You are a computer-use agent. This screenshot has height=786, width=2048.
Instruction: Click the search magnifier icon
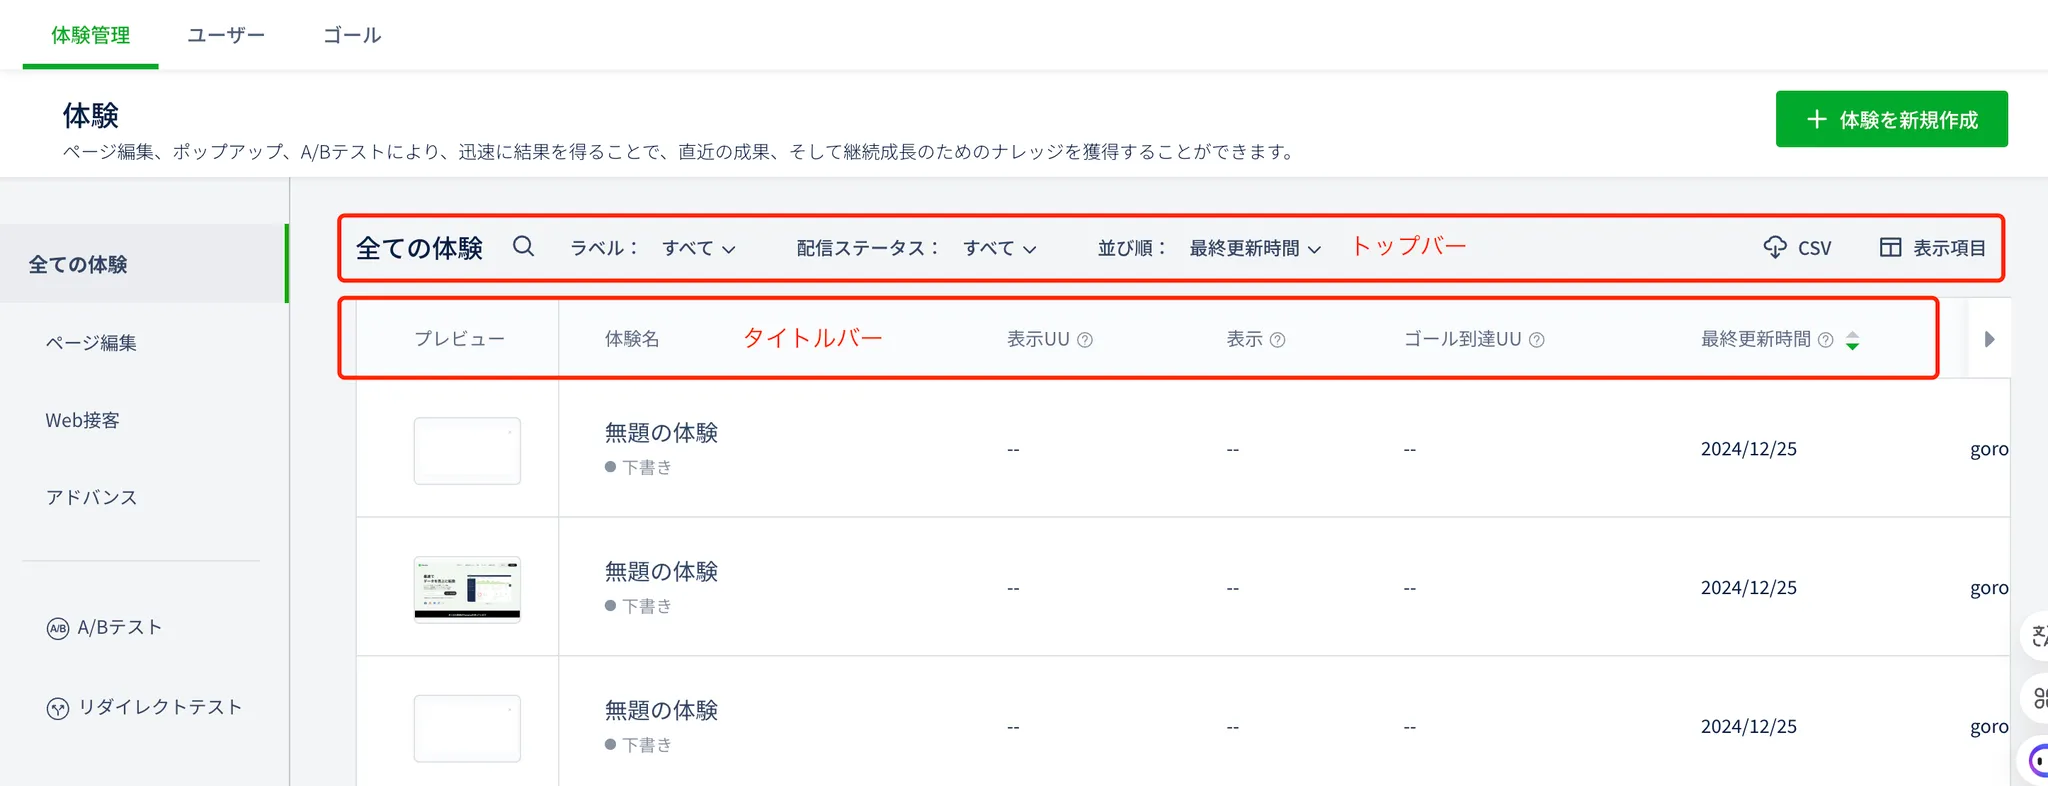click(523, 246)
